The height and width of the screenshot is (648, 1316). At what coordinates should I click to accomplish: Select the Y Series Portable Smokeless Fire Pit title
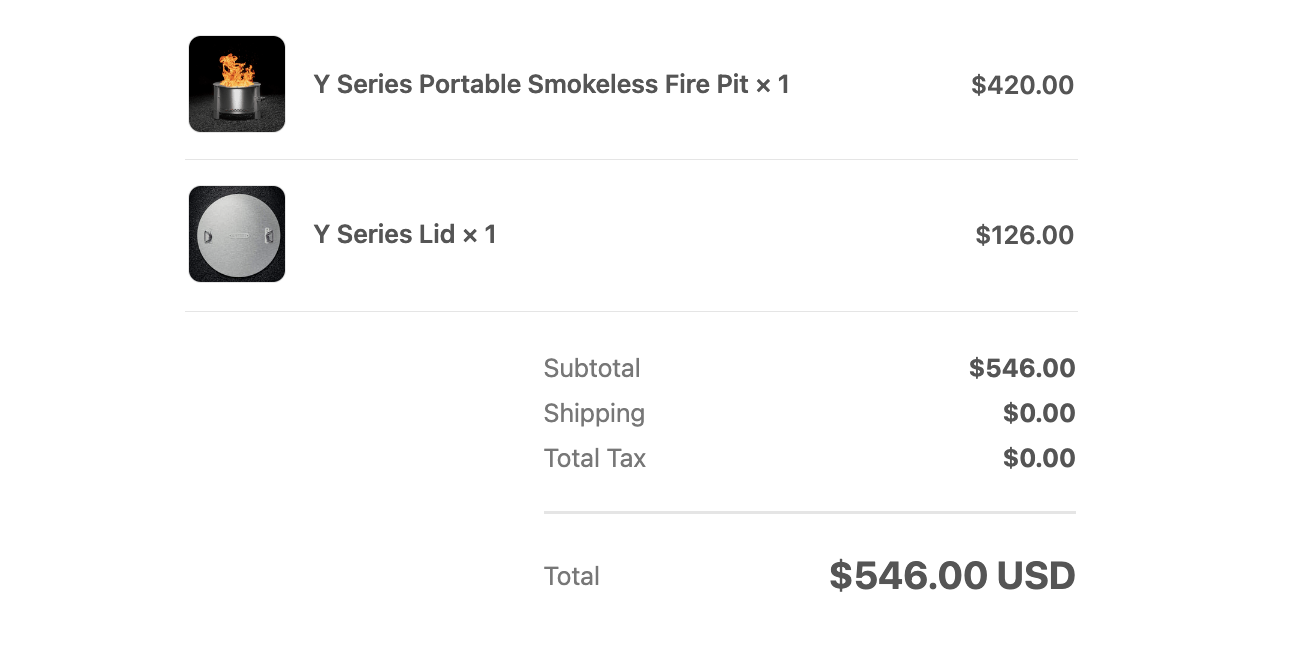pyautogui.click(x=531, y=85)
